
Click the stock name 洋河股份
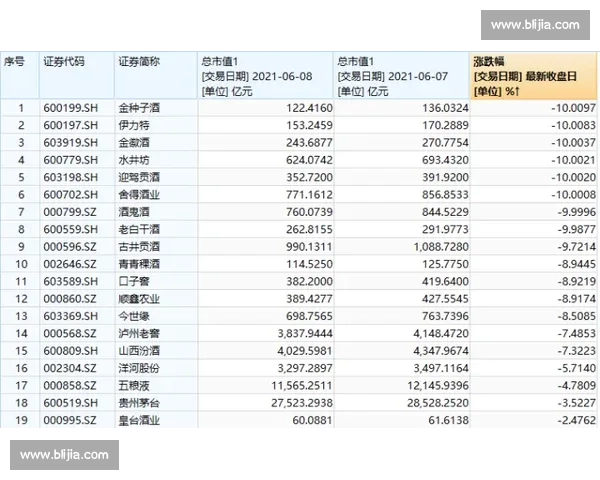tap(139, 368)
